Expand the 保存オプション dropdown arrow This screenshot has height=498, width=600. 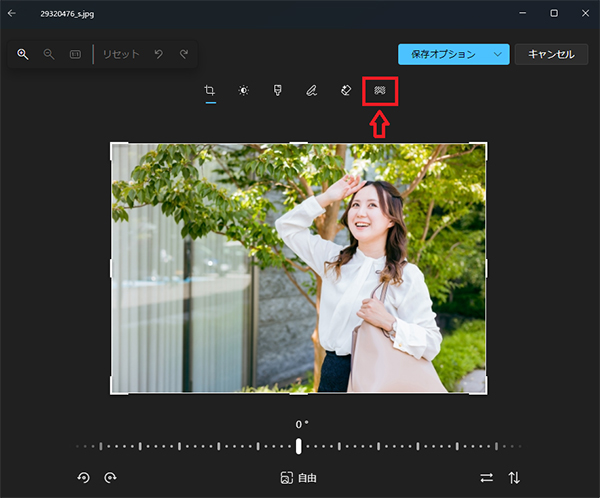click(x=497, y=54)
